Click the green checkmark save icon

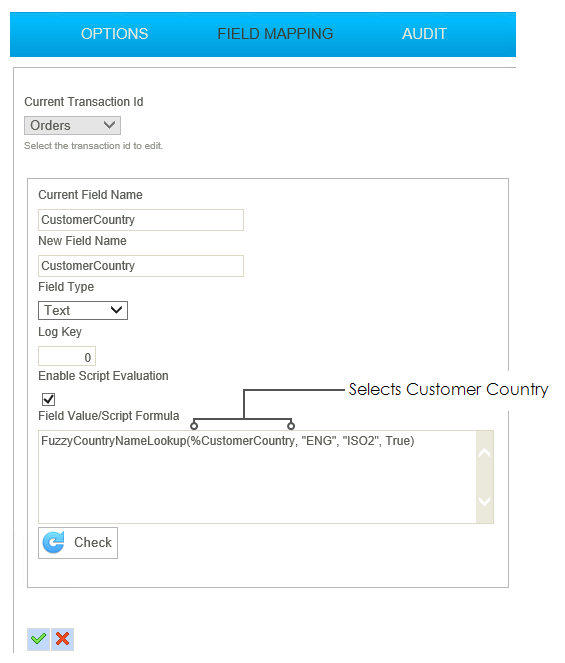click(x=38, y=639)
